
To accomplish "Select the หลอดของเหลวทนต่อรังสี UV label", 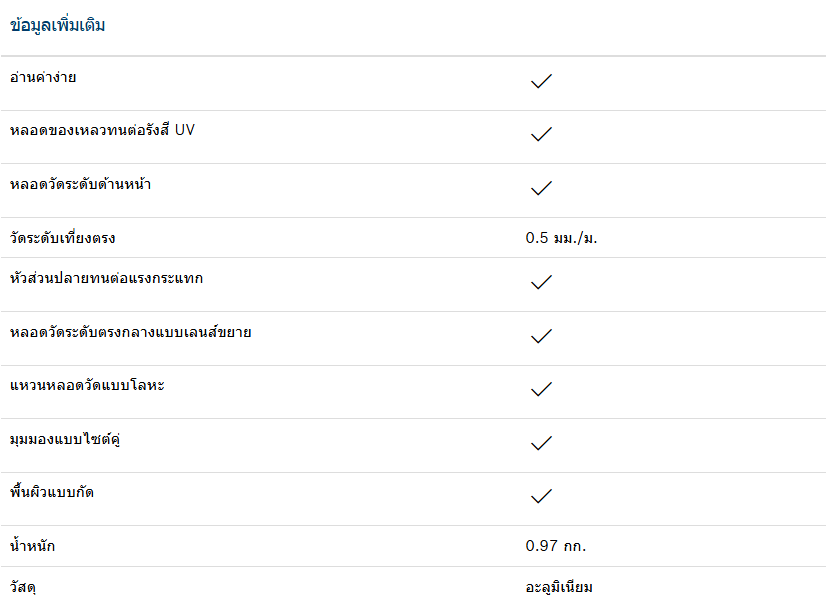I will pyautogui.click(x=103, y=131).
